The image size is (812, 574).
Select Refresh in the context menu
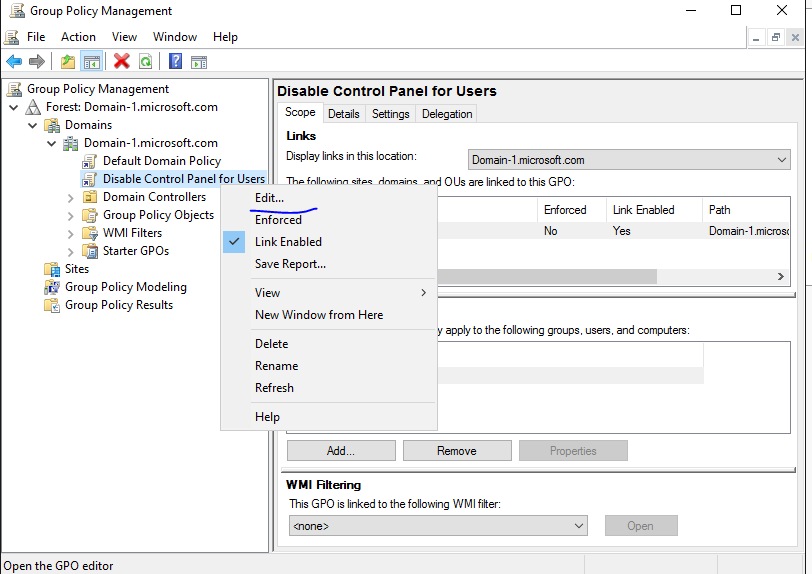(274, 388)
